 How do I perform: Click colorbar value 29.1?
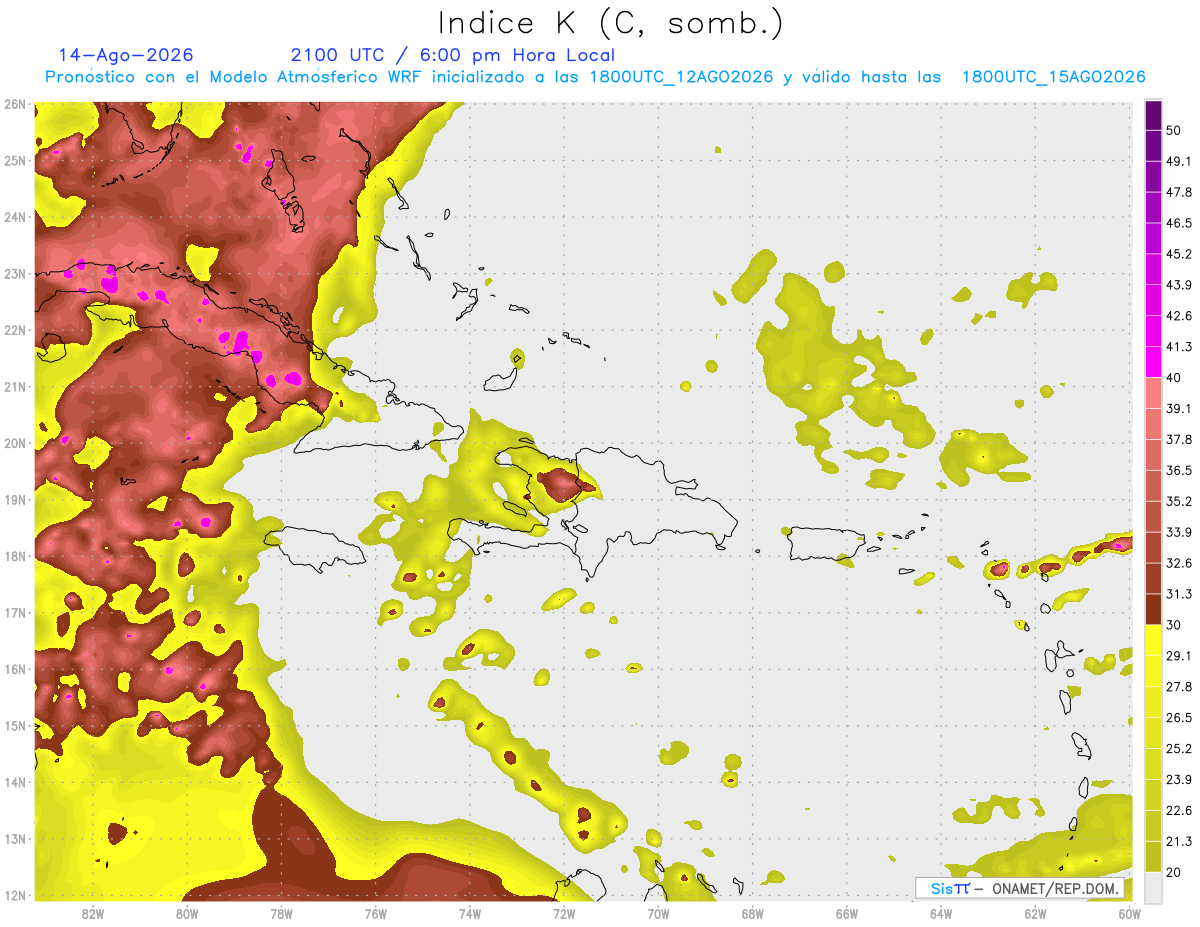click(1178, 656)
